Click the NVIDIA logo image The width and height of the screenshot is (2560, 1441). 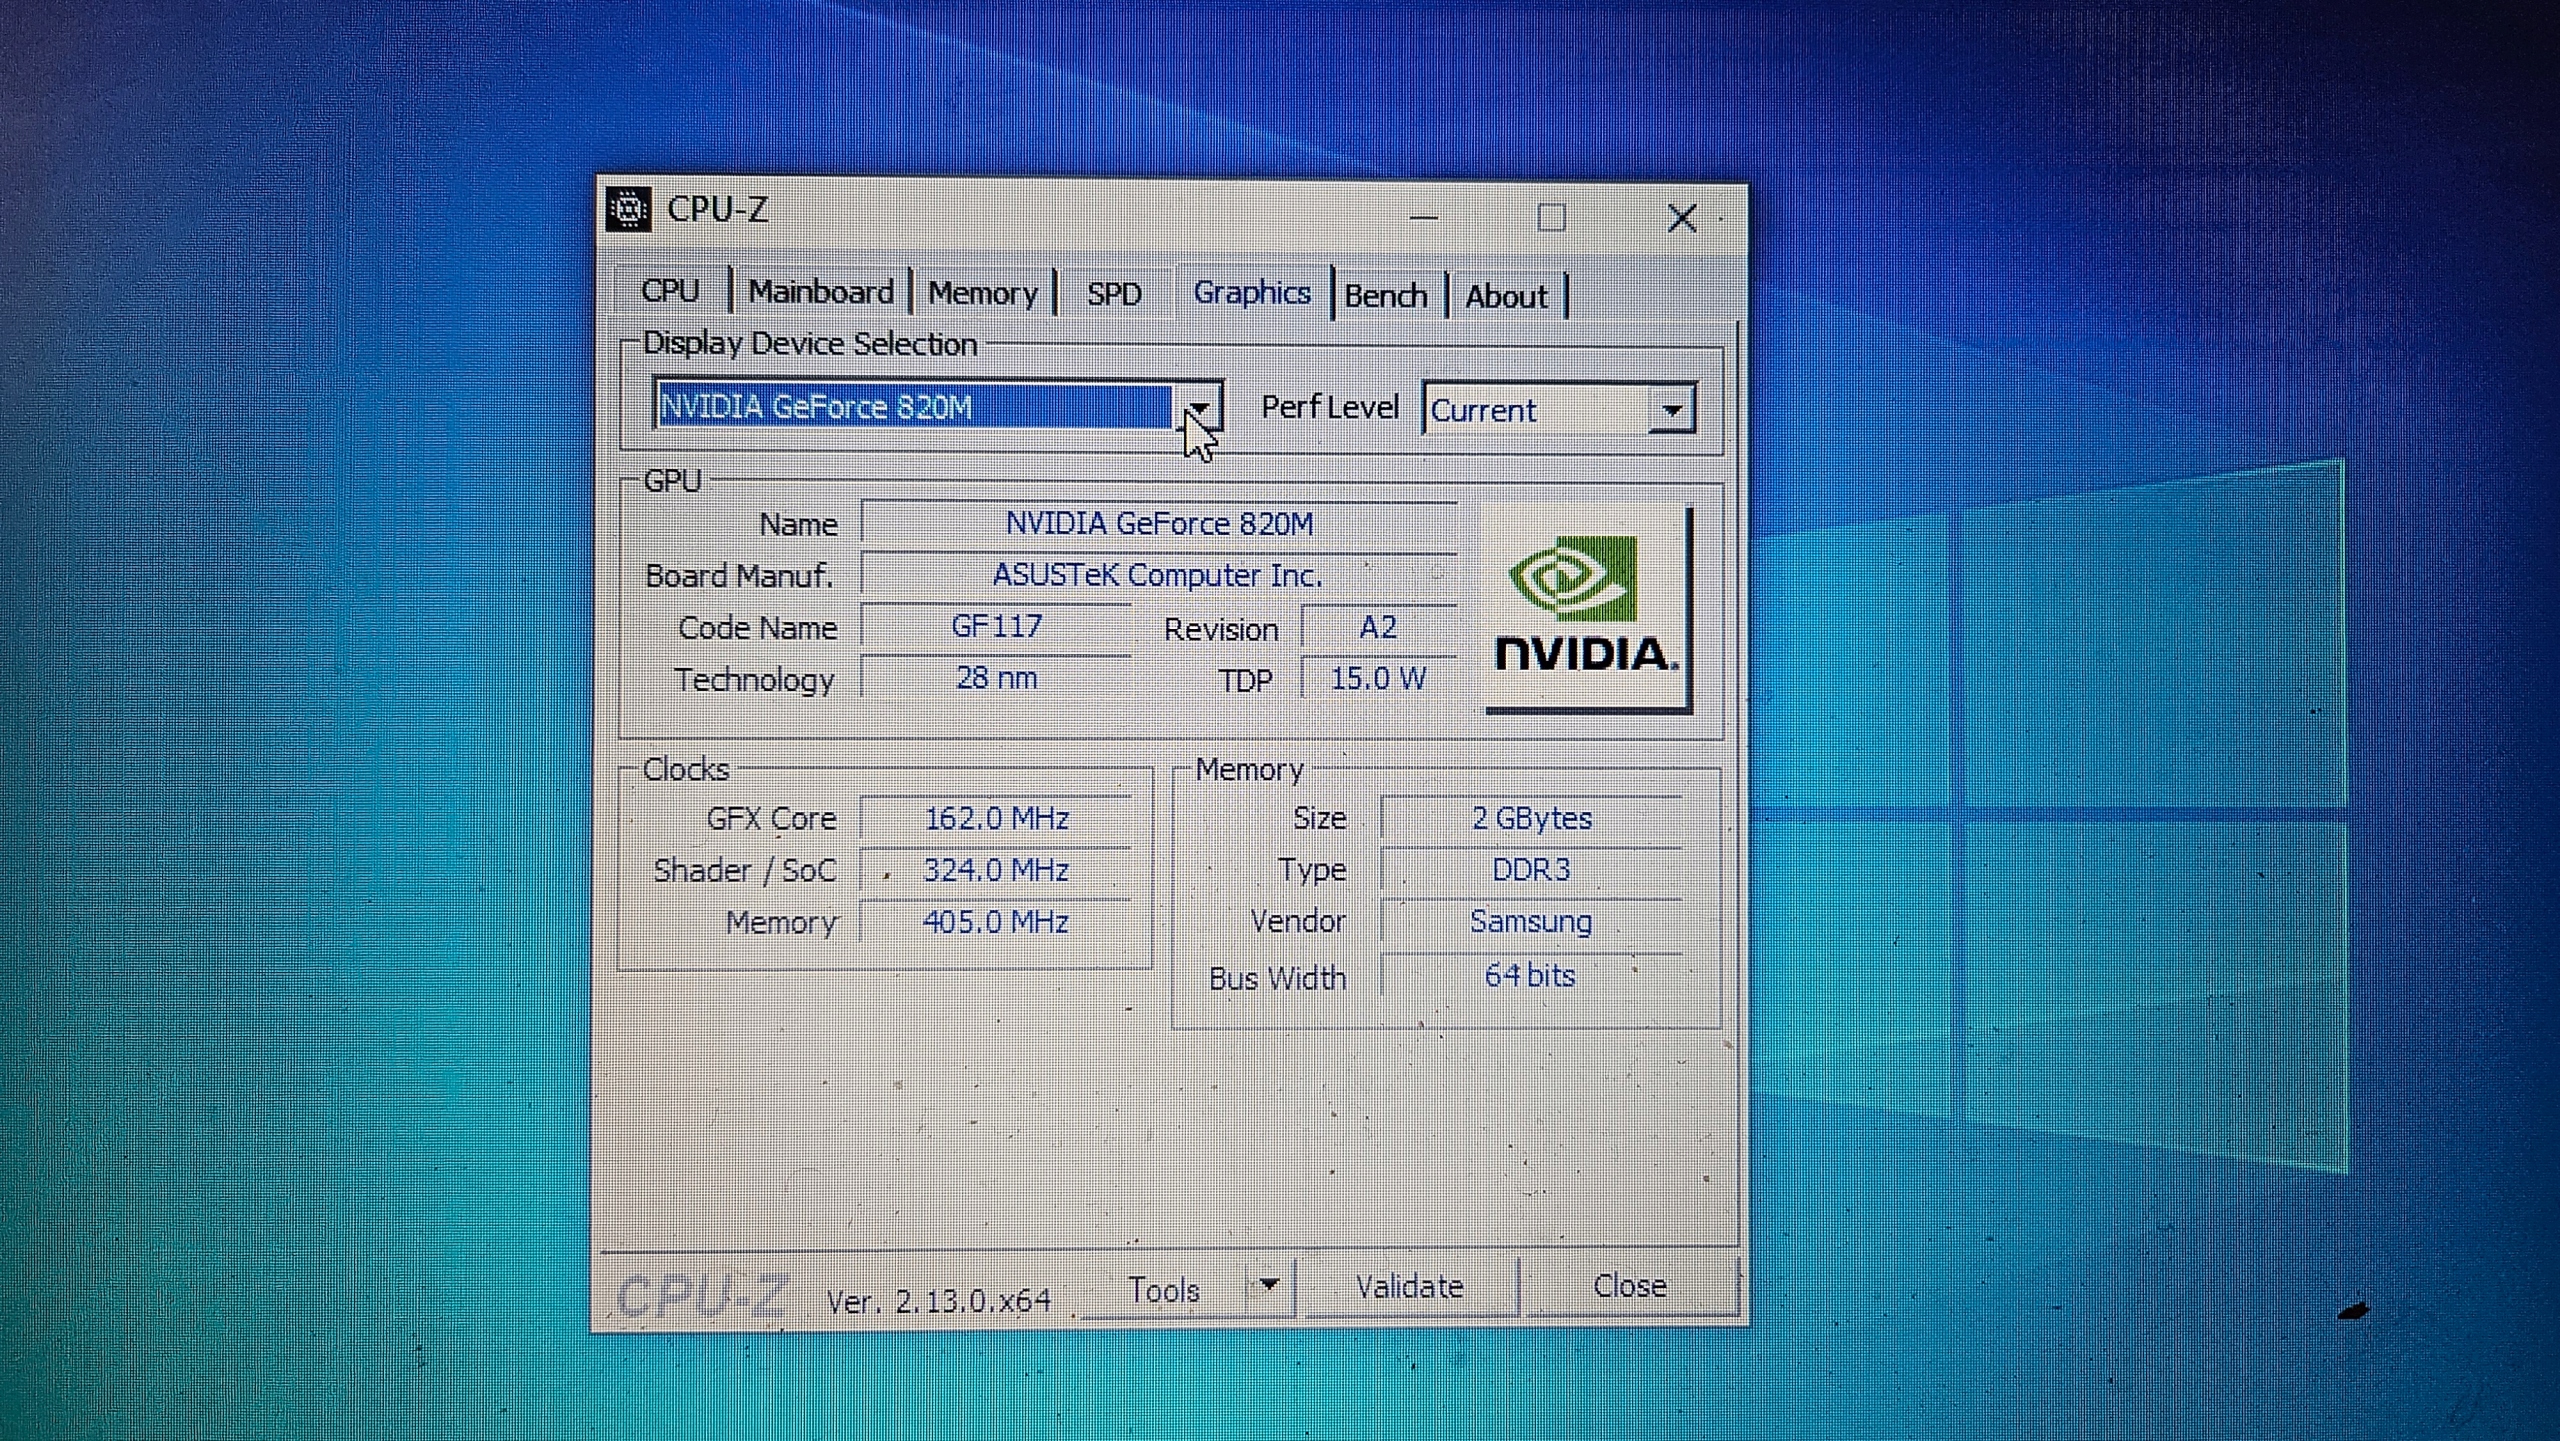pos(1588,609)
